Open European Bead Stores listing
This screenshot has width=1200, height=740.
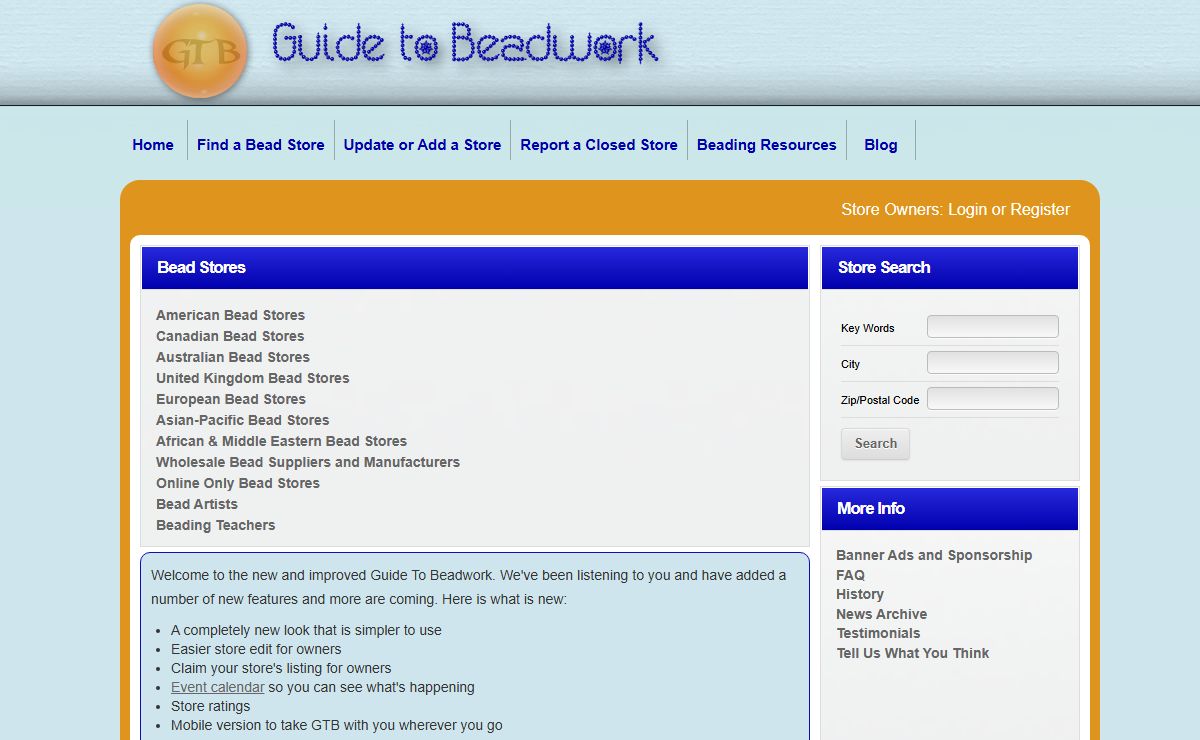(231, 399)
